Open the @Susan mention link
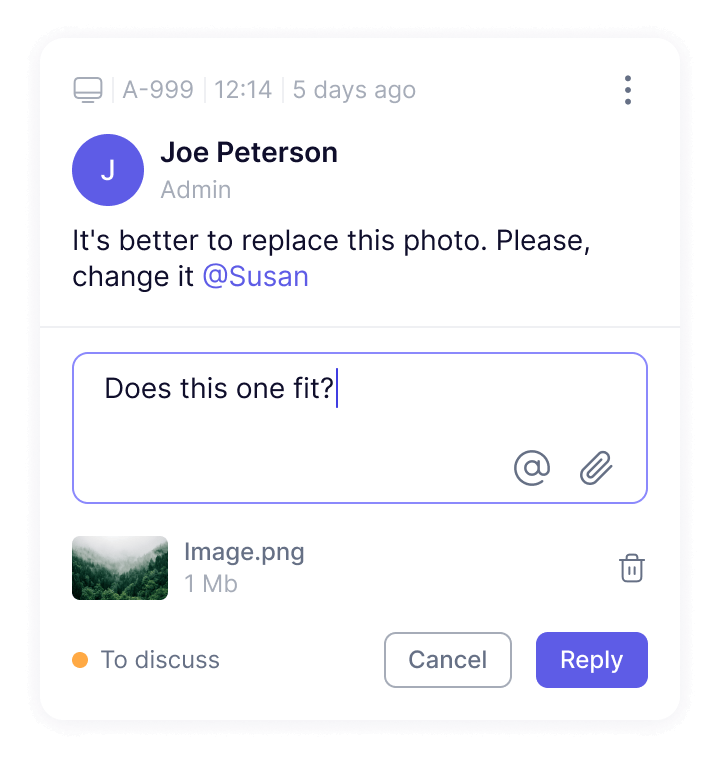720x762 pixels. [256, 277]
